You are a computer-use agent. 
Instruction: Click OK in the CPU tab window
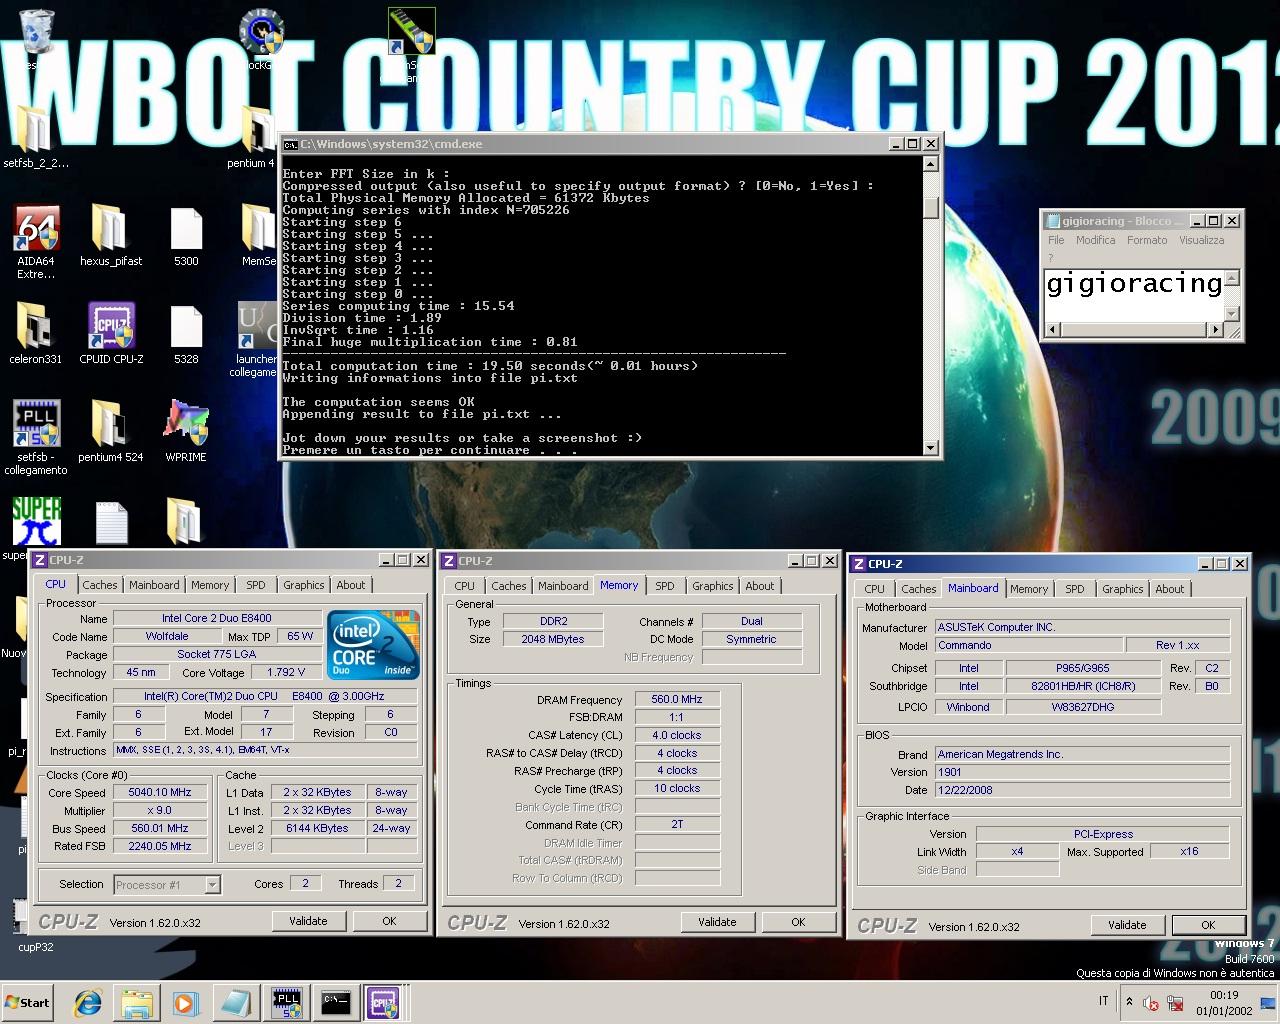pyautogui.click(x=389, y=921)
